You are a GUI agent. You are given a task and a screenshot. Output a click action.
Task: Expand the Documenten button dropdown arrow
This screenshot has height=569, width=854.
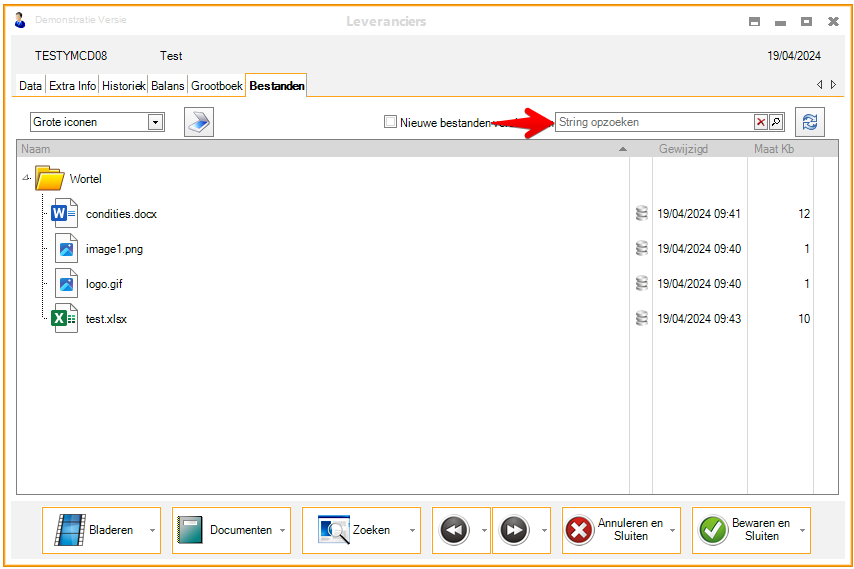coord(282,531)
